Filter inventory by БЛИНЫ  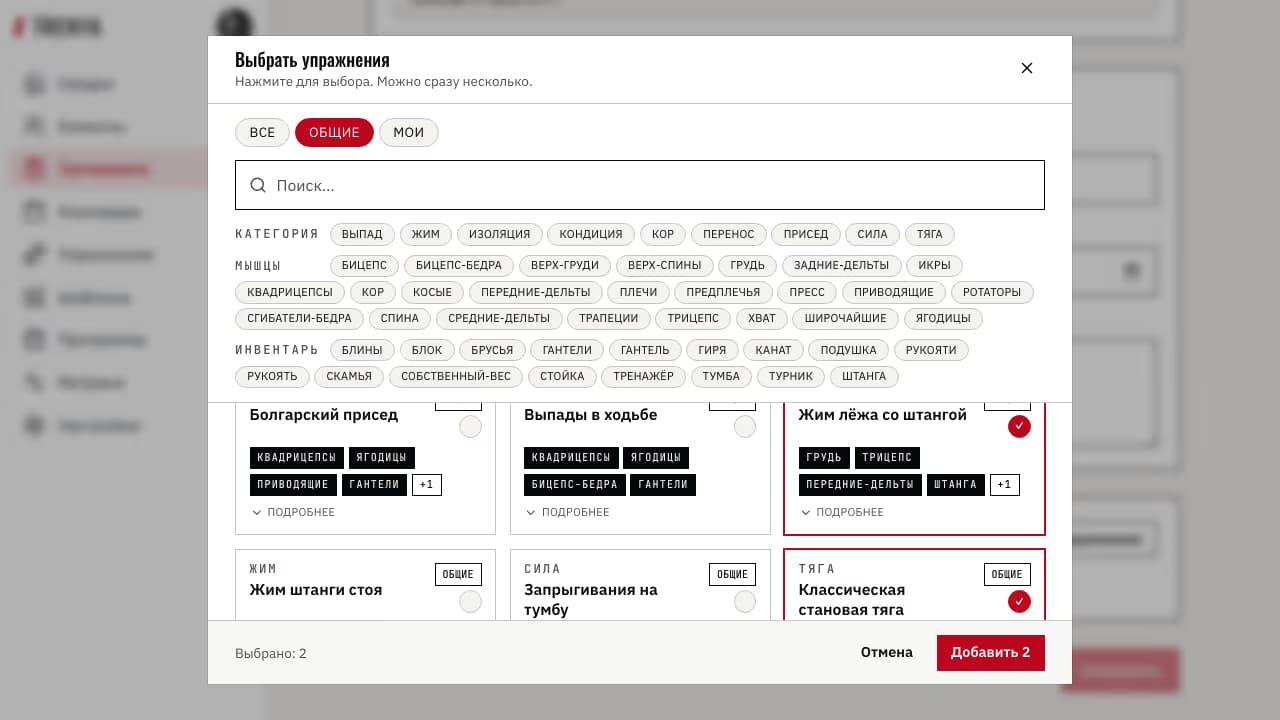[x=362, y=350]
